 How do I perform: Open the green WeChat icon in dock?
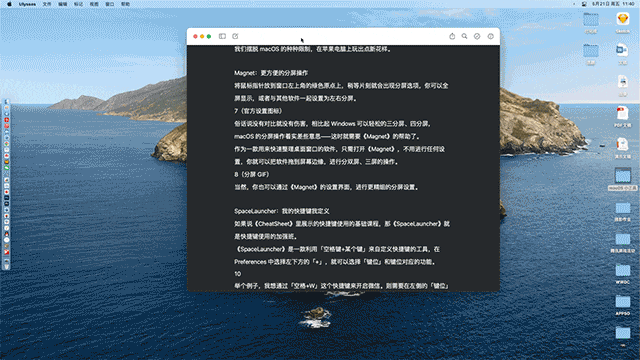pyautogui.click(x=7, y=168)
